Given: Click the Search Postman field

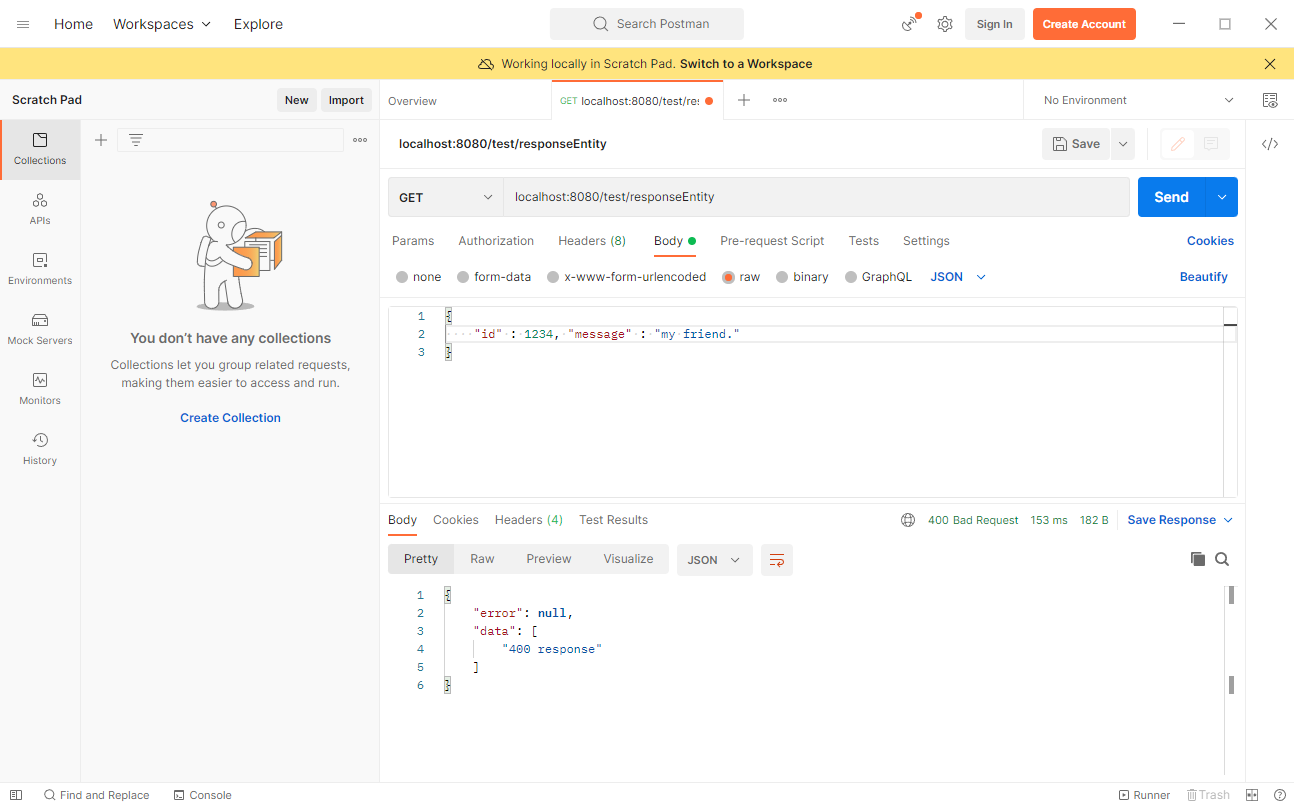Looking at the screenshot, I should click(647, 24).
